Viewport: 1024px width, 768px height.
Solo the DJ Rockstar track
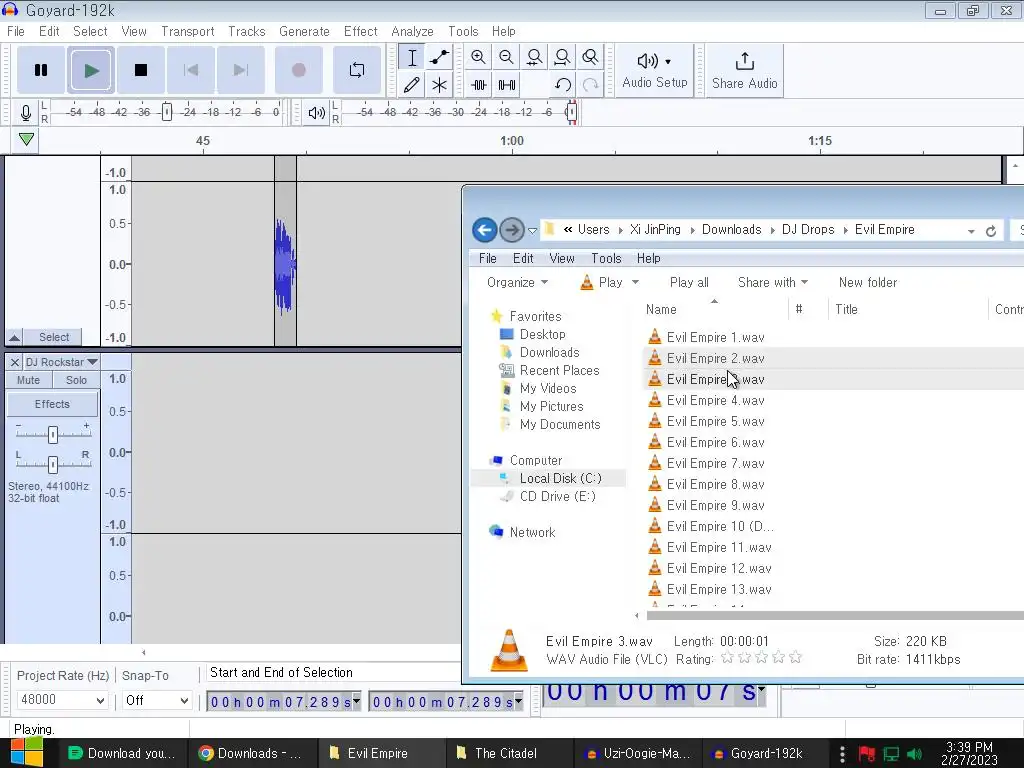76,380
